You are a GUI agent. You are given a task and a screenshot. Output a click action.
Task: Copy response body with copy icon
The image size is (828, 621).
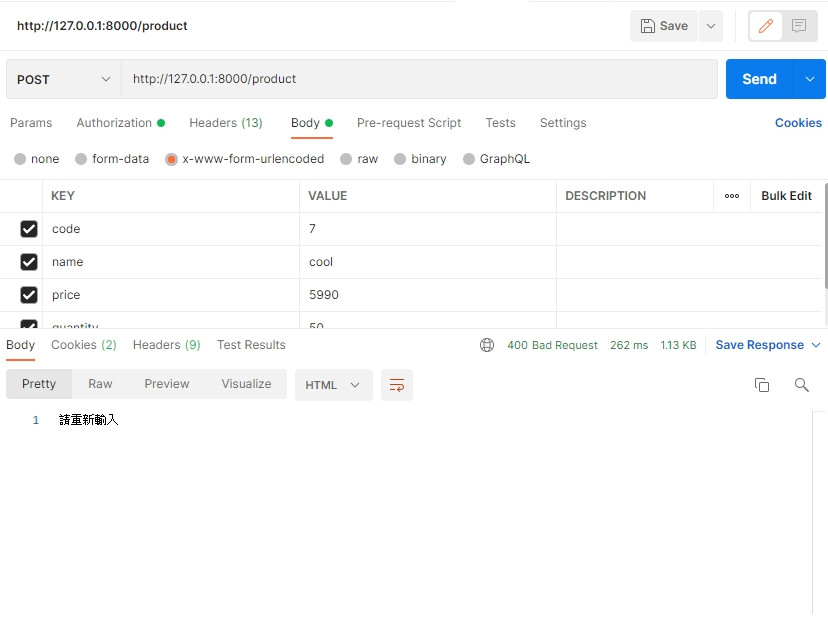pyautogui.click(x=761, y=385)
